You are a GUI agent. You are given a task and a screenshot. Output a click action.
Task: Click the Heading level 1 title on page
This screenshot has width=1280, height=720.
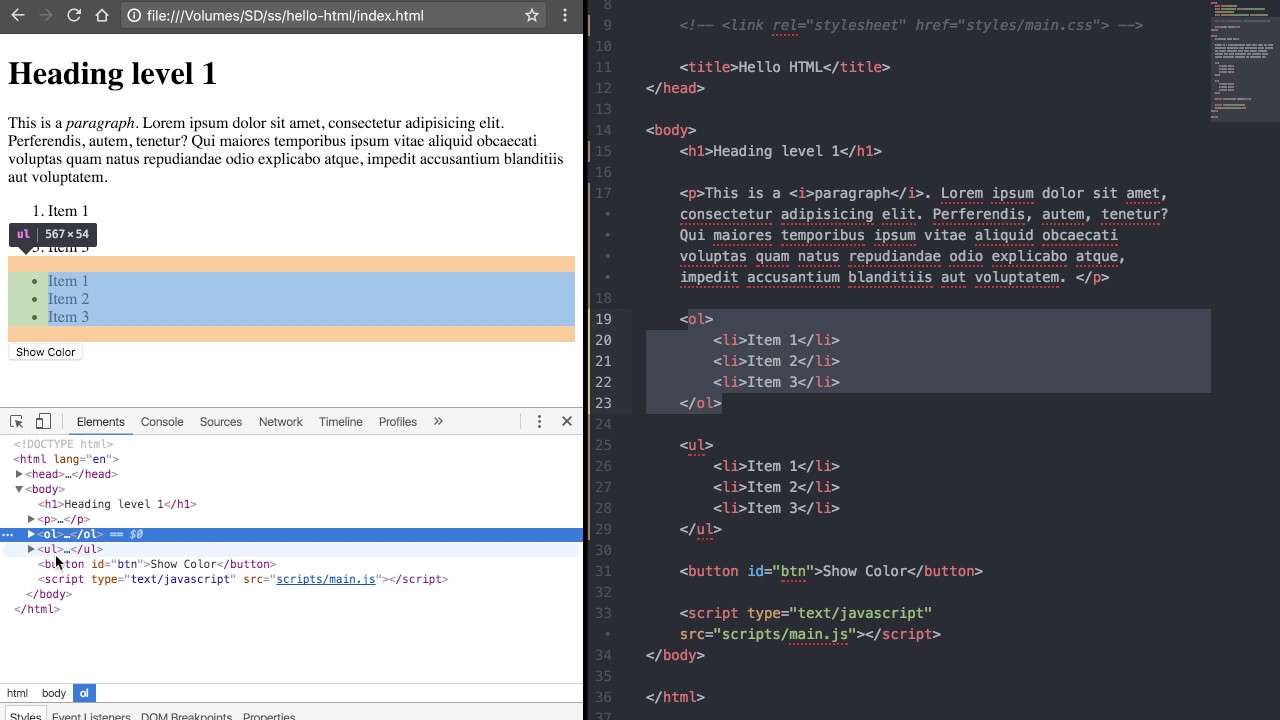113,74
